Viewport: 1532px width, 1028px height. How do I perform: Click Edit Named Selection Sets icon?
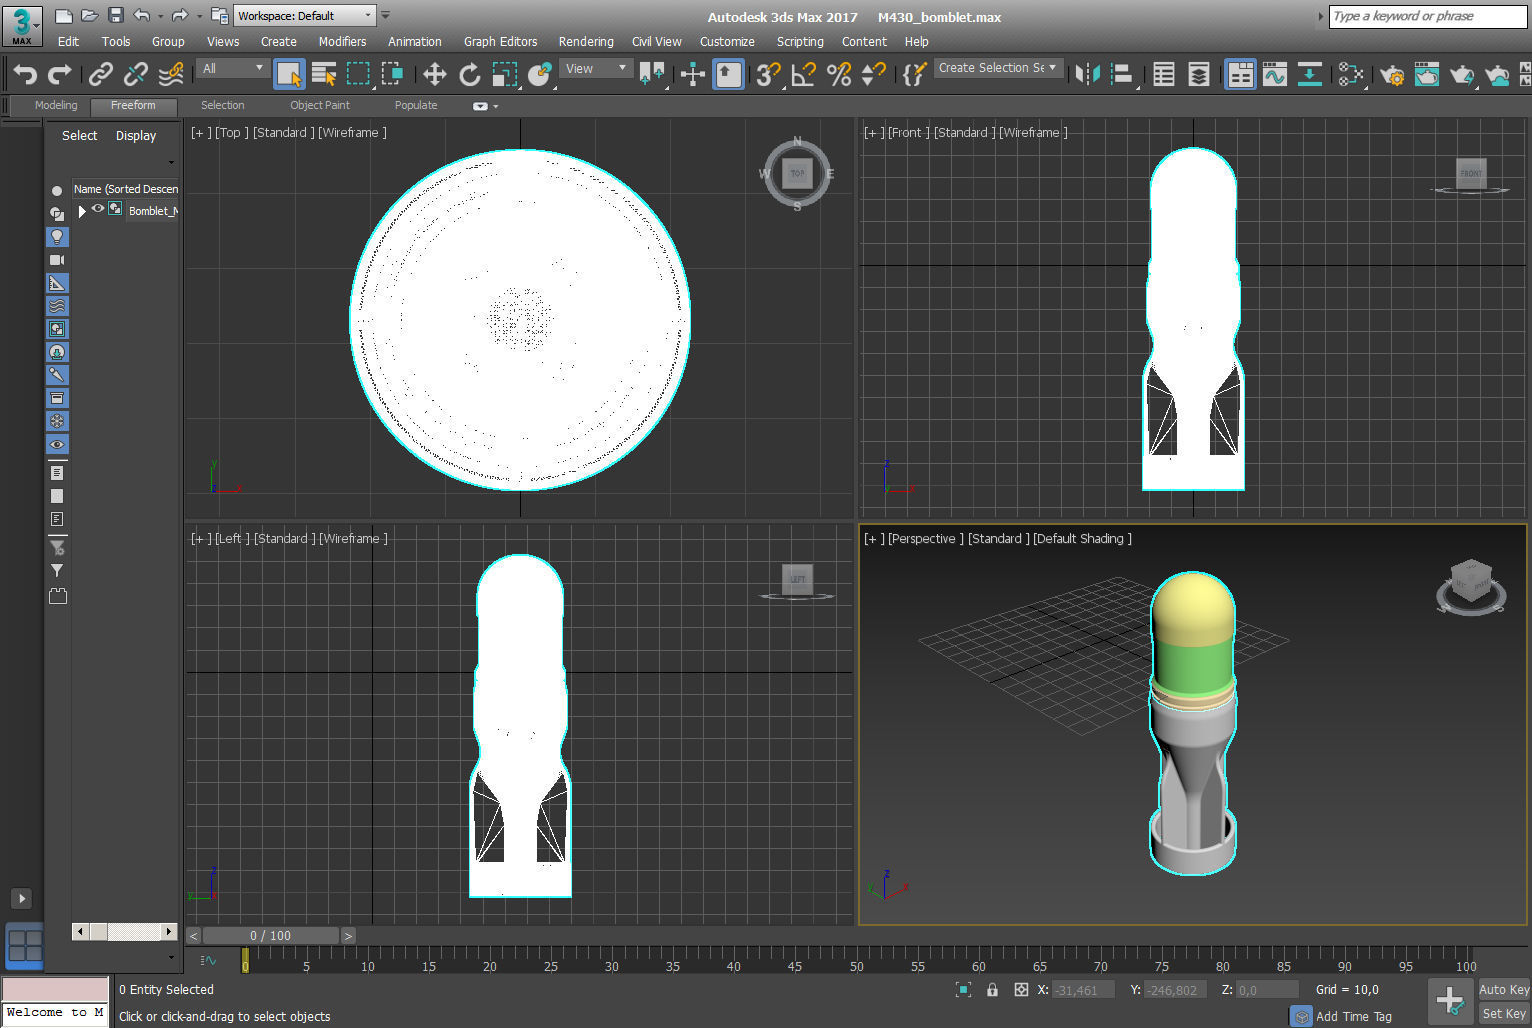click(914, 74)
